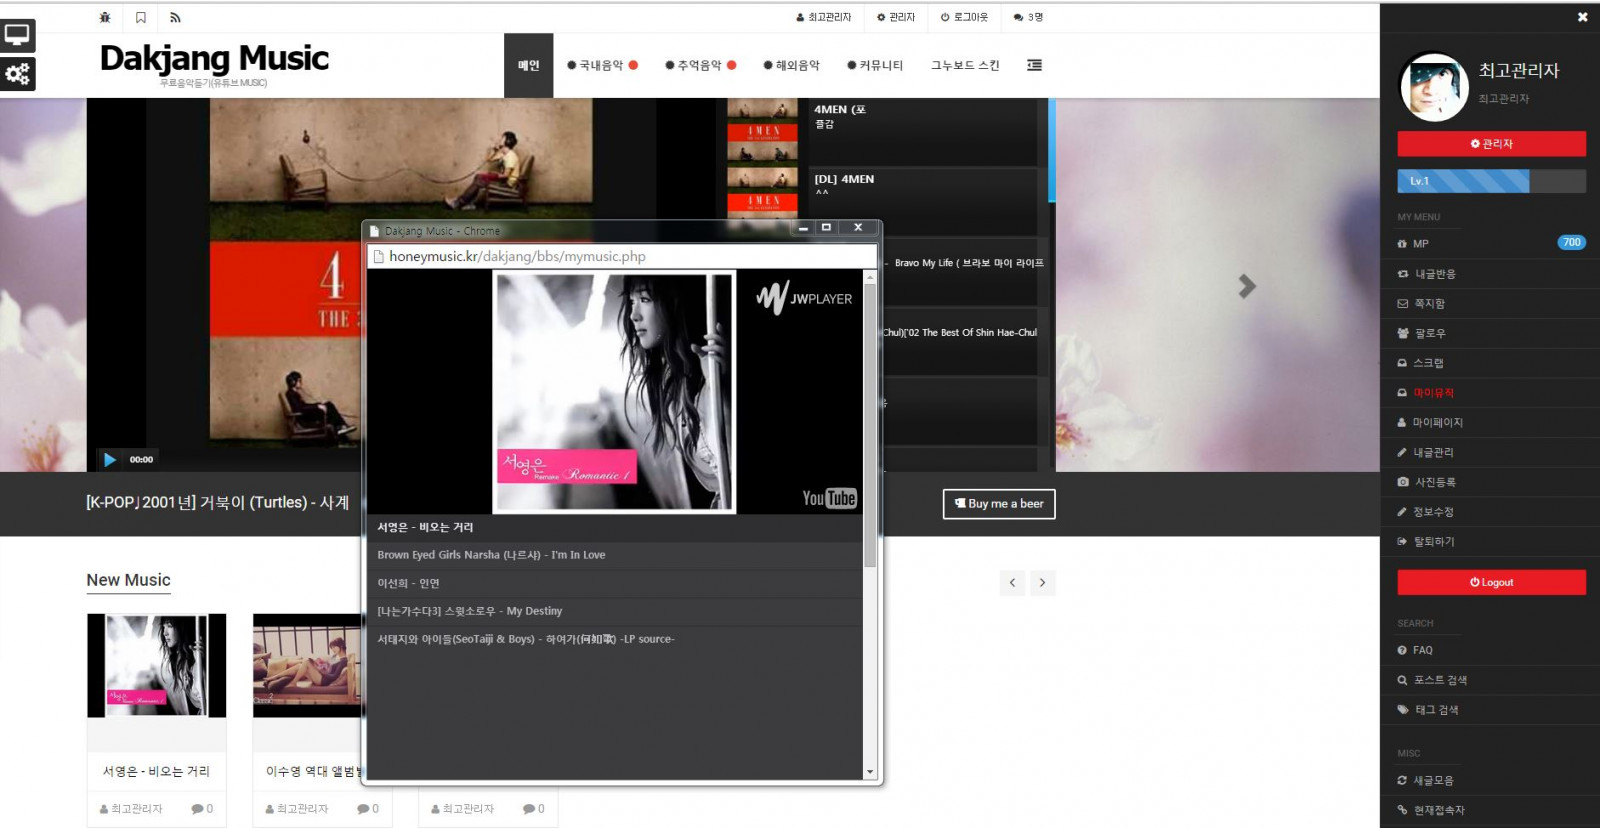Open the 이수영 thumbnail under New Music

pos(307,665)
